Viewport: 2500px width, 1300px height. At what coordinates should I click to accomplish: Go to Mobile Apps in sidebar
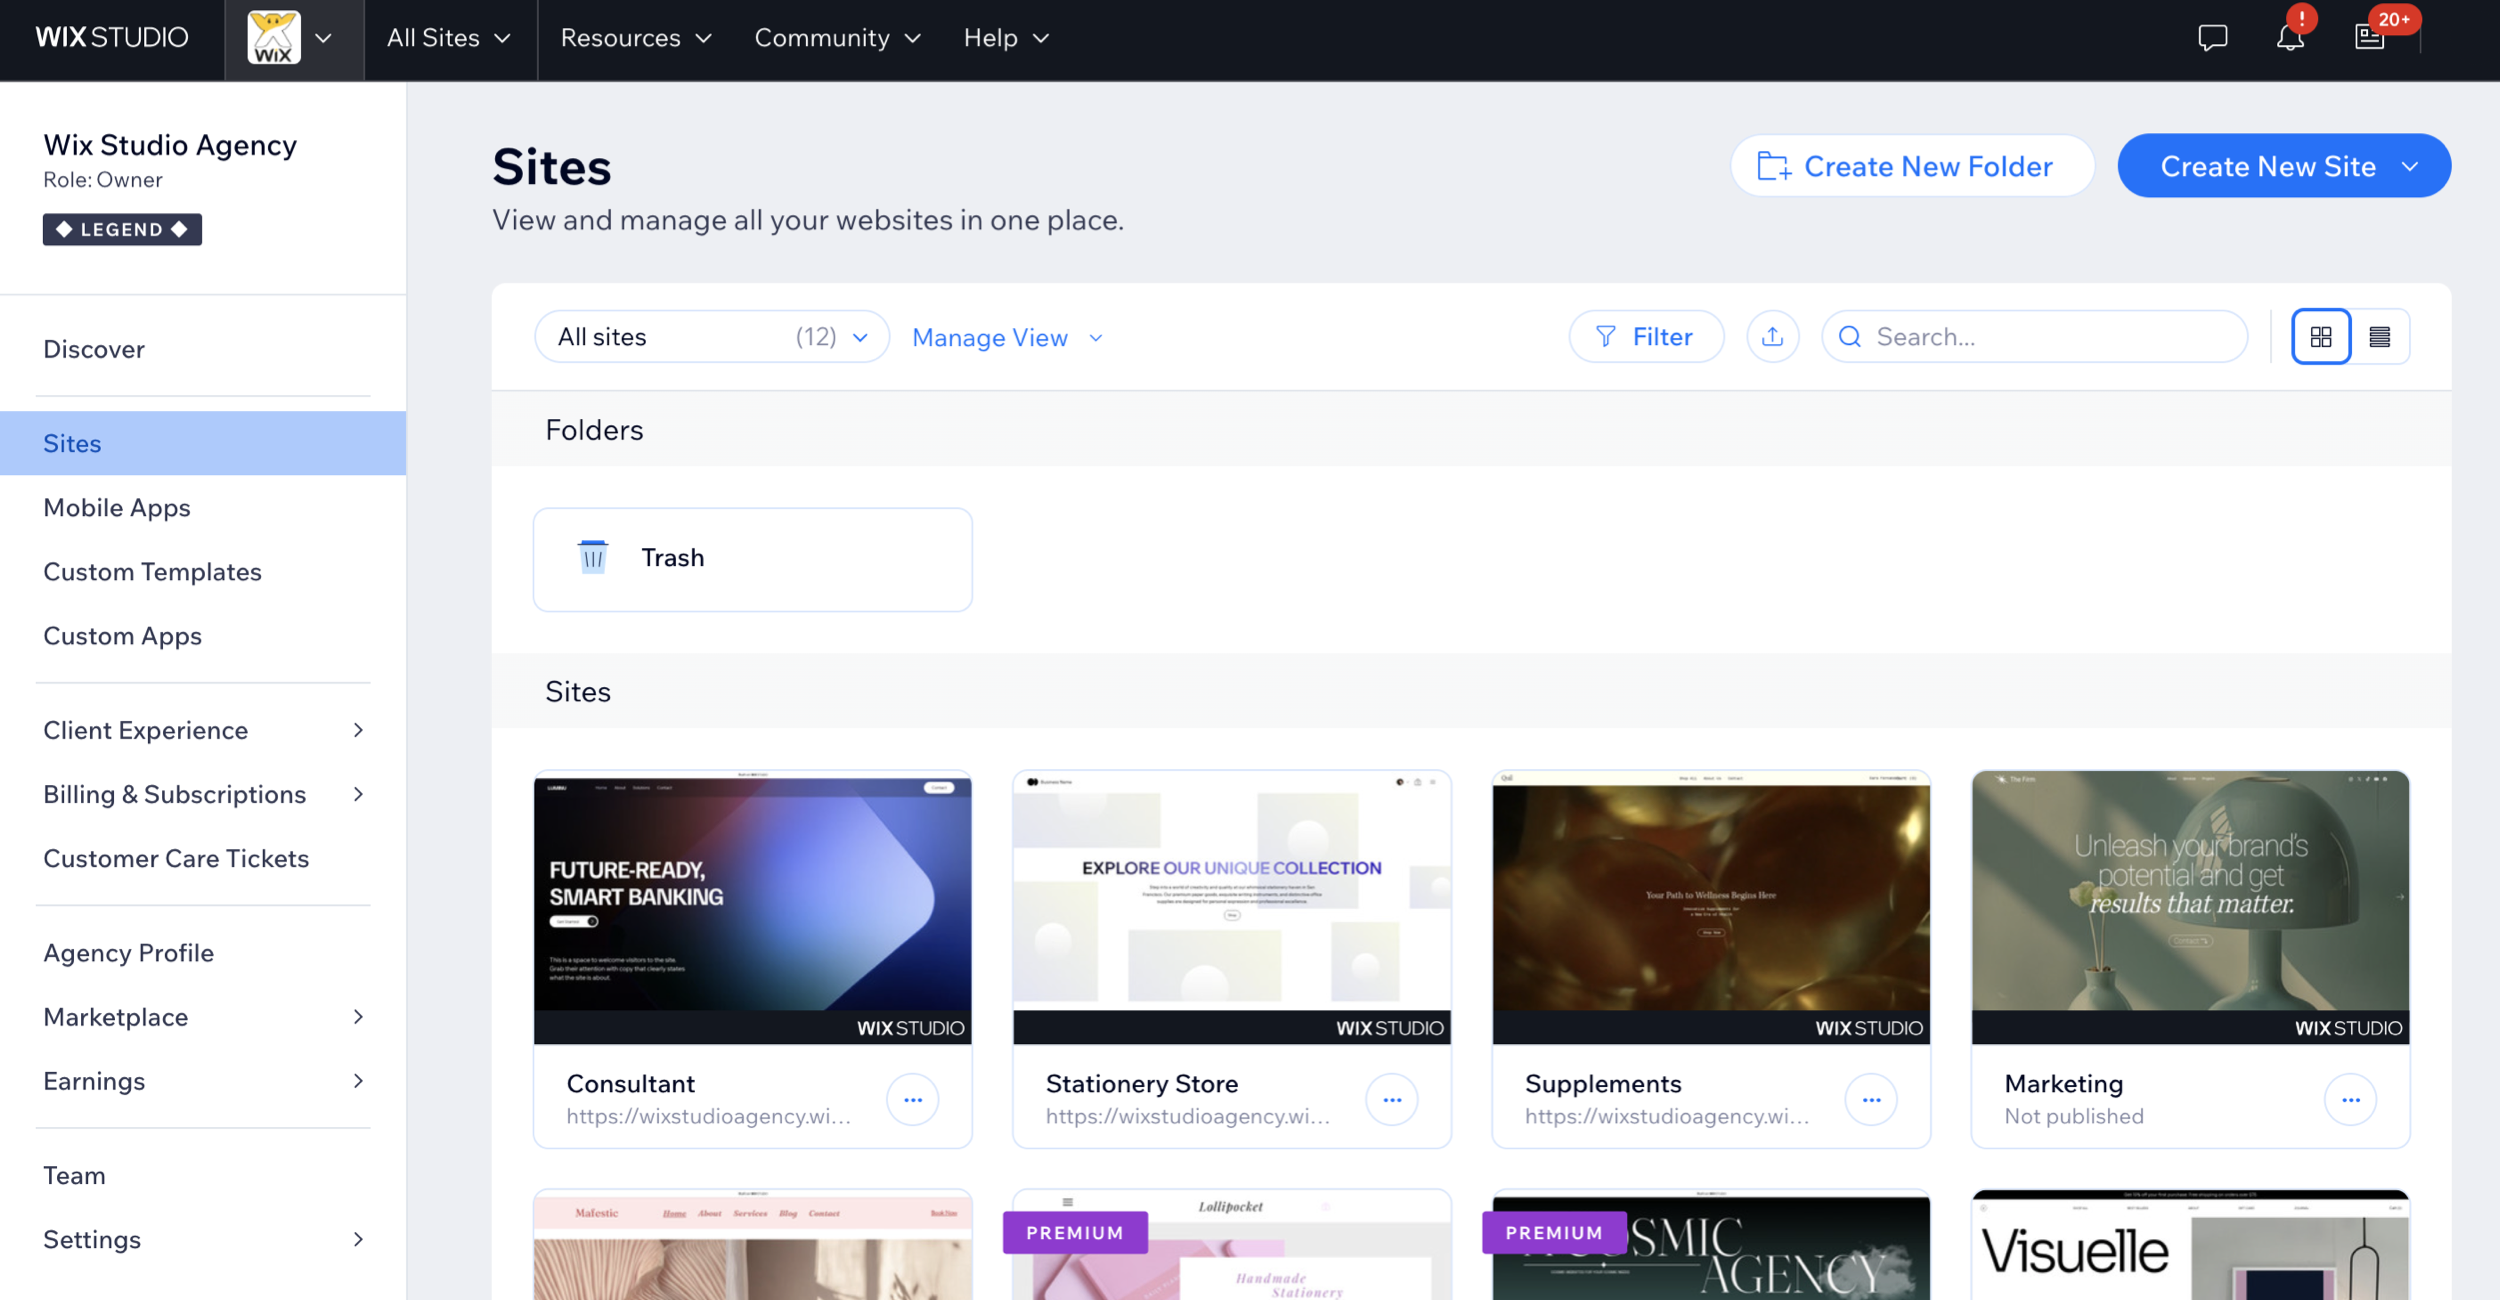117,508
